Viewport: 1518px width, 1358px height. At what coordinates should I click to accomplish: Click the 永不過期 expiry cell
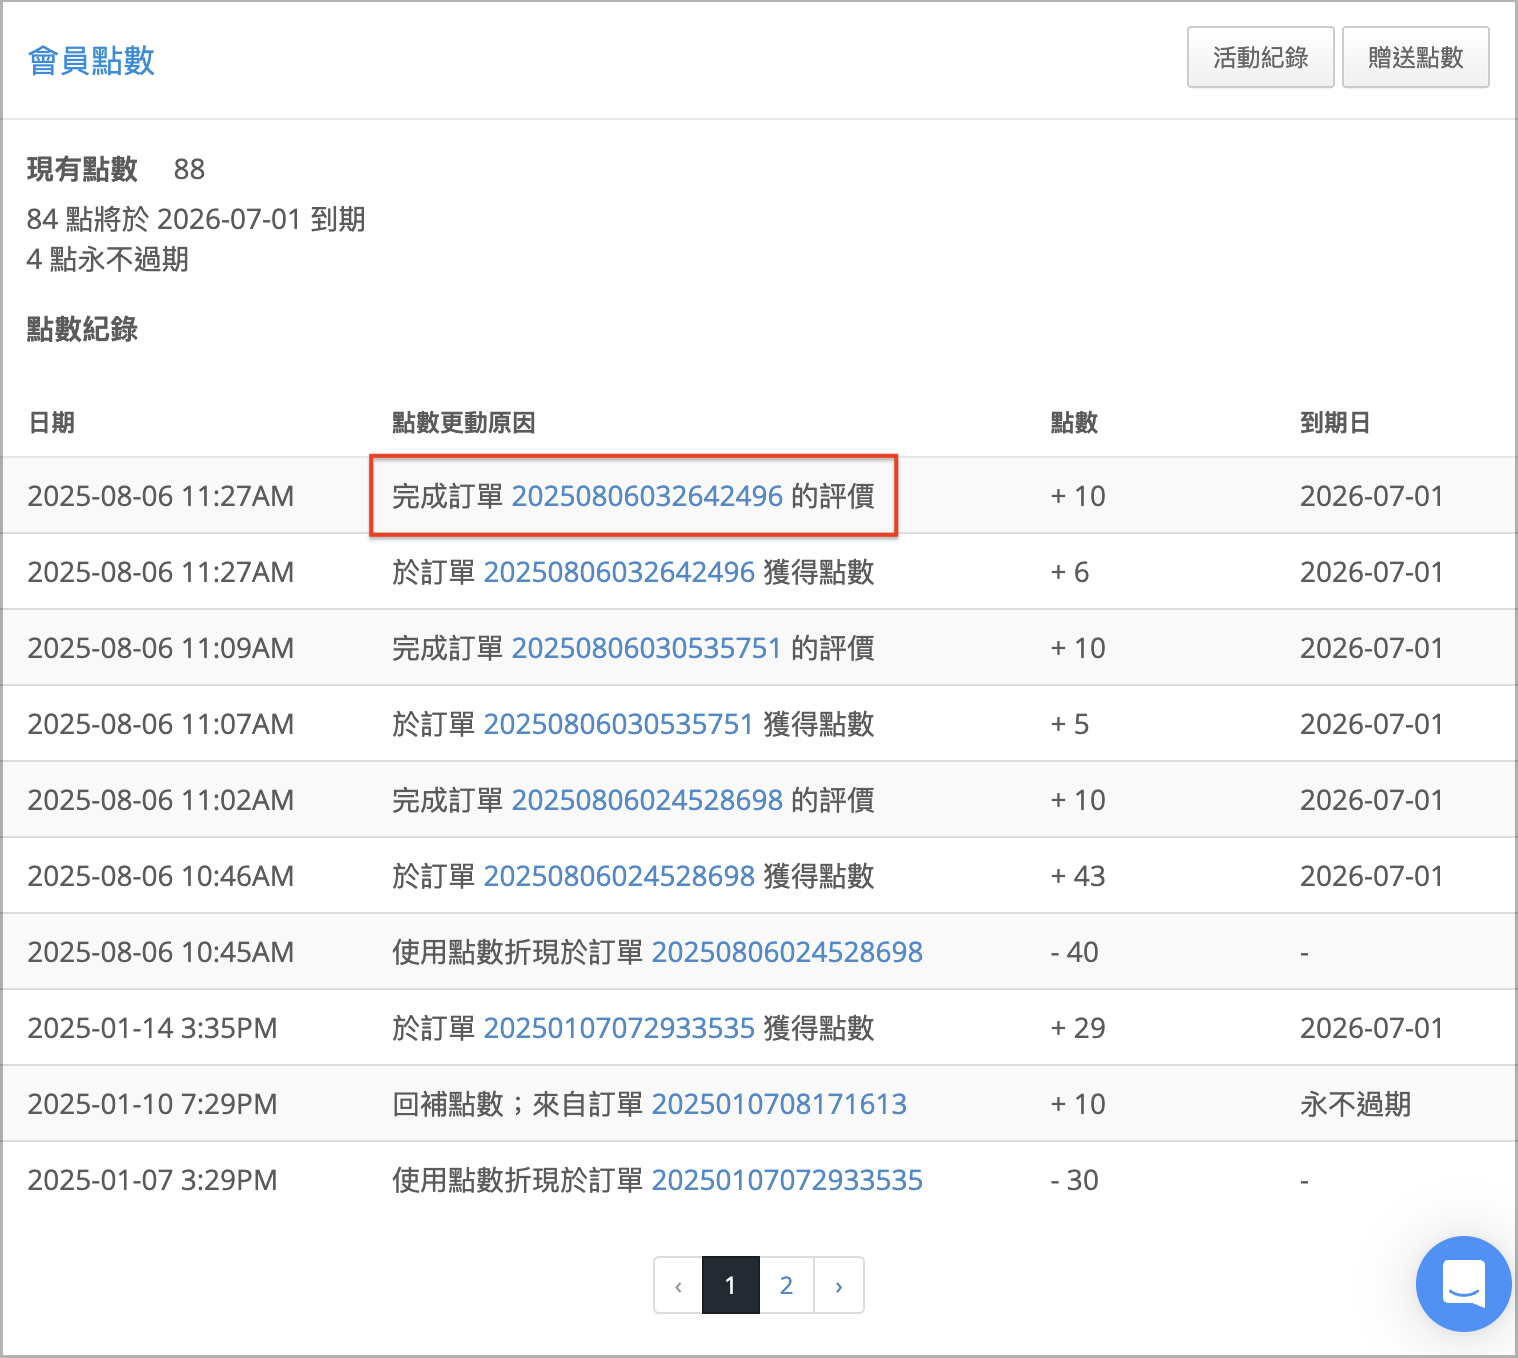click(x=1355, y=1104)
